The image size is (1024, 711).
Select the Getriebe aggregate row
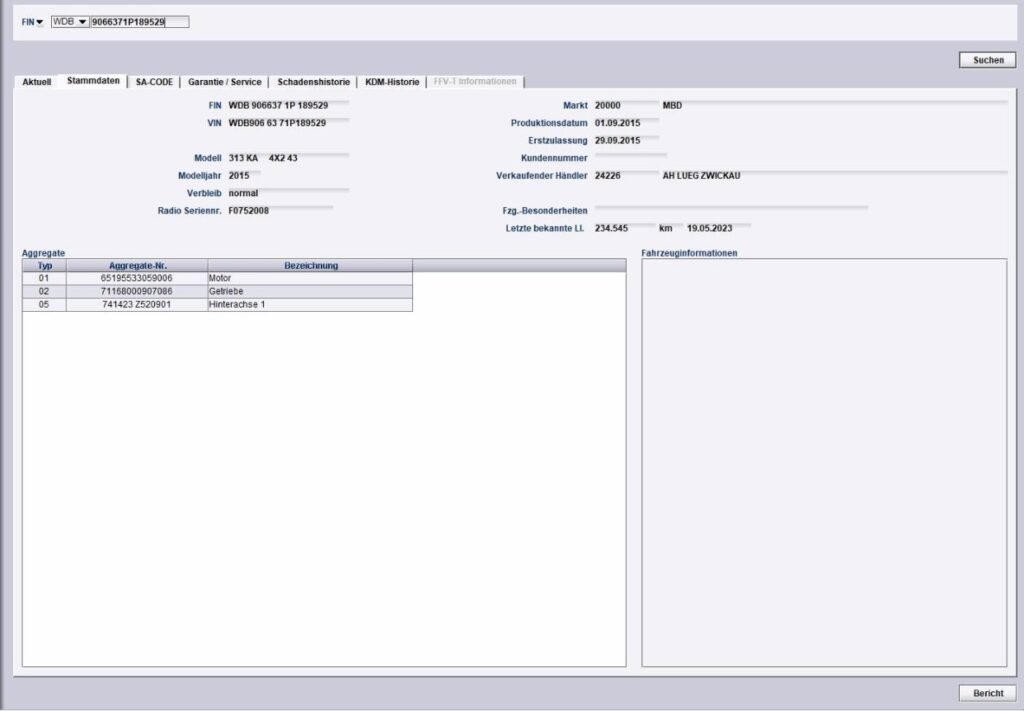tap(217, 291)
